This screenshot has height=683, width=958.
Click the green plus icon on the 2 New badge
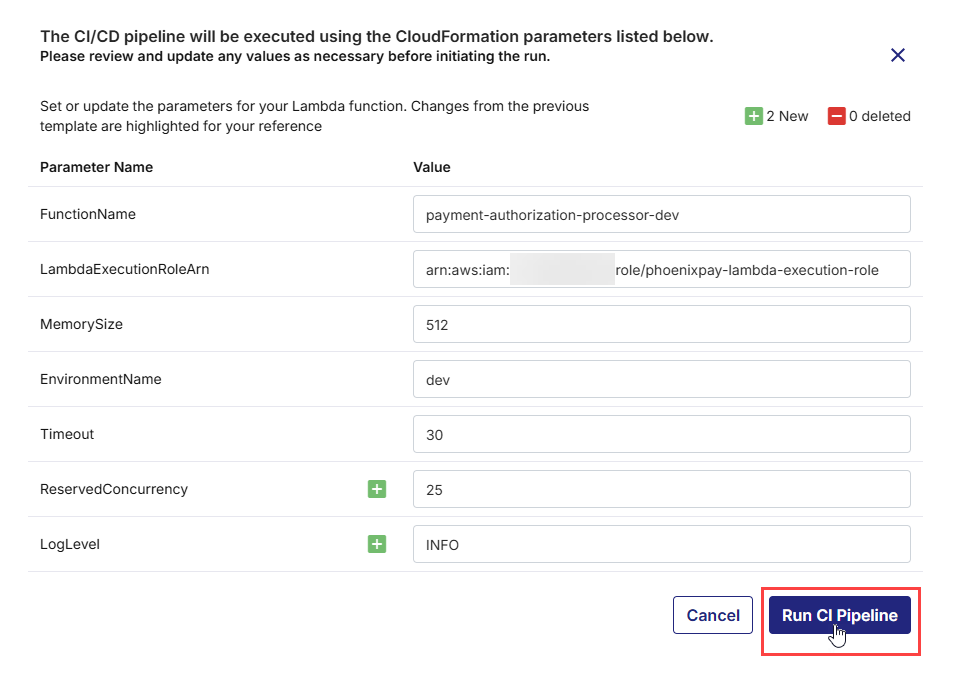[753, 116]
